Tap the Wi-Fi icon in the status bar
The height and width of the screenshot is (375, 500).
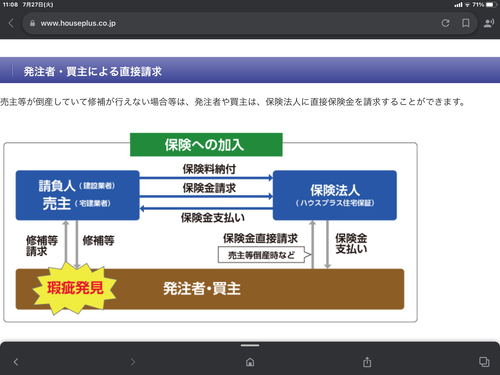pyautogui.click(x=467, y=5)
